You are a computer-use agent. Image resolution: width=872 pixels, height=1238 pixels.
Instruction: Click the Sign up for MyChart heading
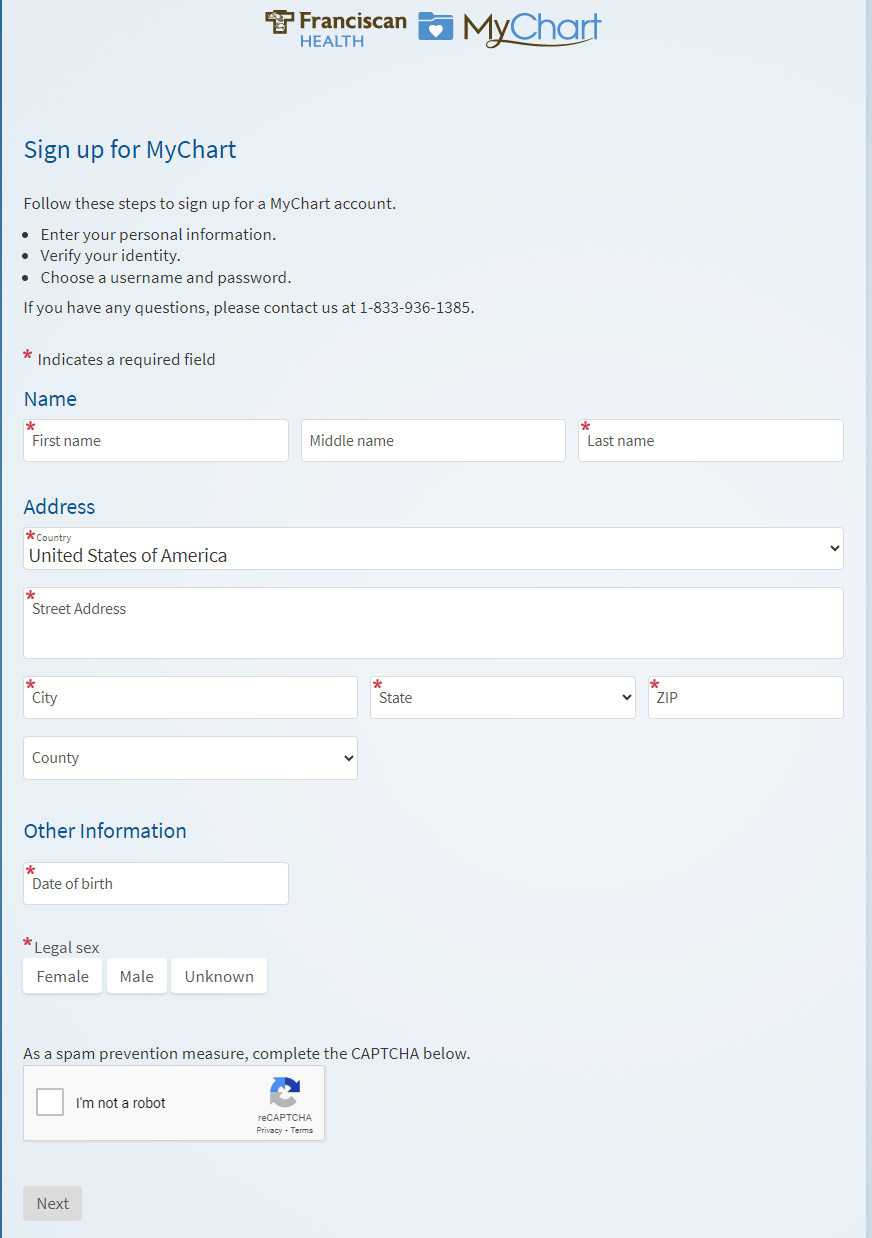click(130, 150)
